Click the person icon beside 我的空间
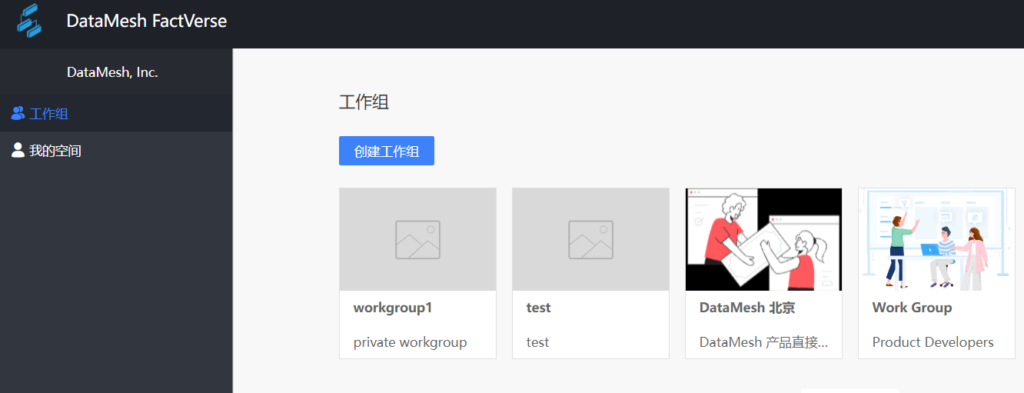This screenshot has height=393, width=1024. coord(18,151)
